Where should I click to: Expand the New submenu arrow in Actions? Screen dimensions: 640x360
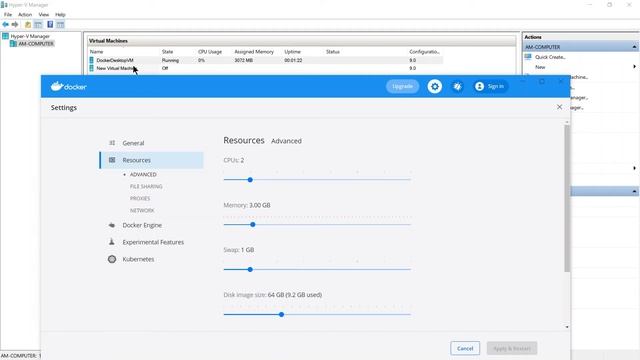pos(634,67)
